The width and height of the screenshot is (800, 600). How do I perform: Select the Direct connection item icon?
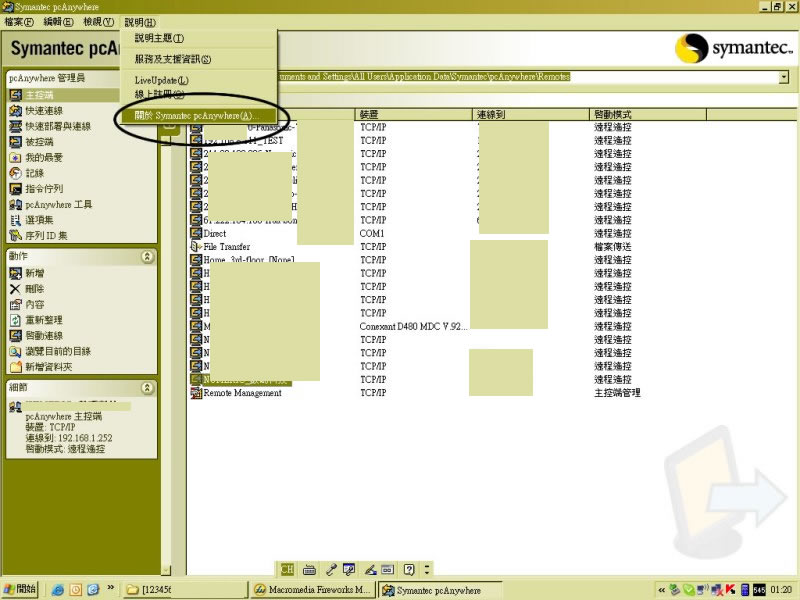point(196,233)
